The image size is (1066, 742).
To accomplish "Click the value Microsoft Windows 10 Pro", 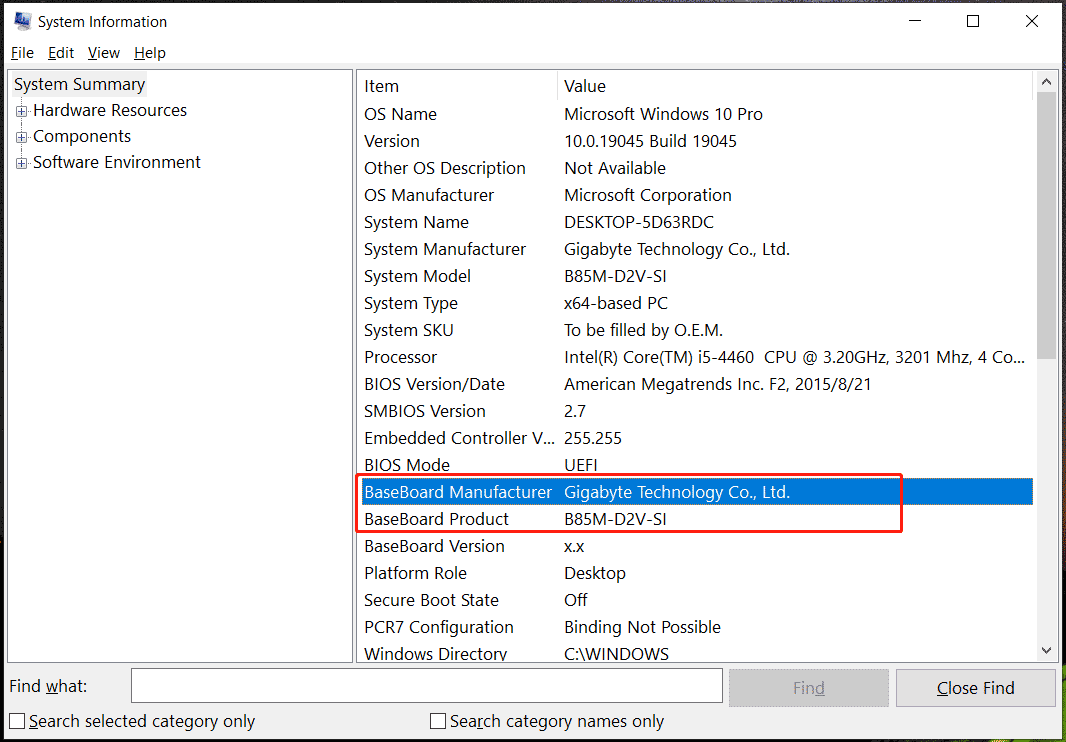I will [663, 114].
